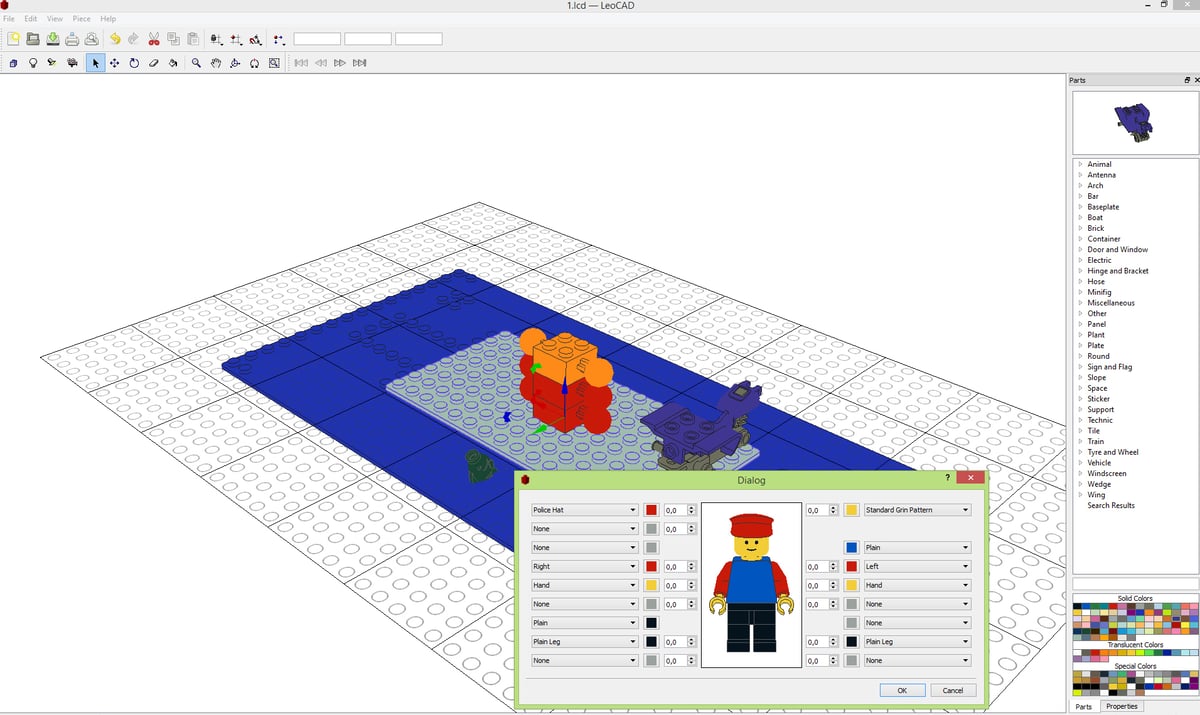
Task: Open the Right arm dropdown
Action: 584,566
